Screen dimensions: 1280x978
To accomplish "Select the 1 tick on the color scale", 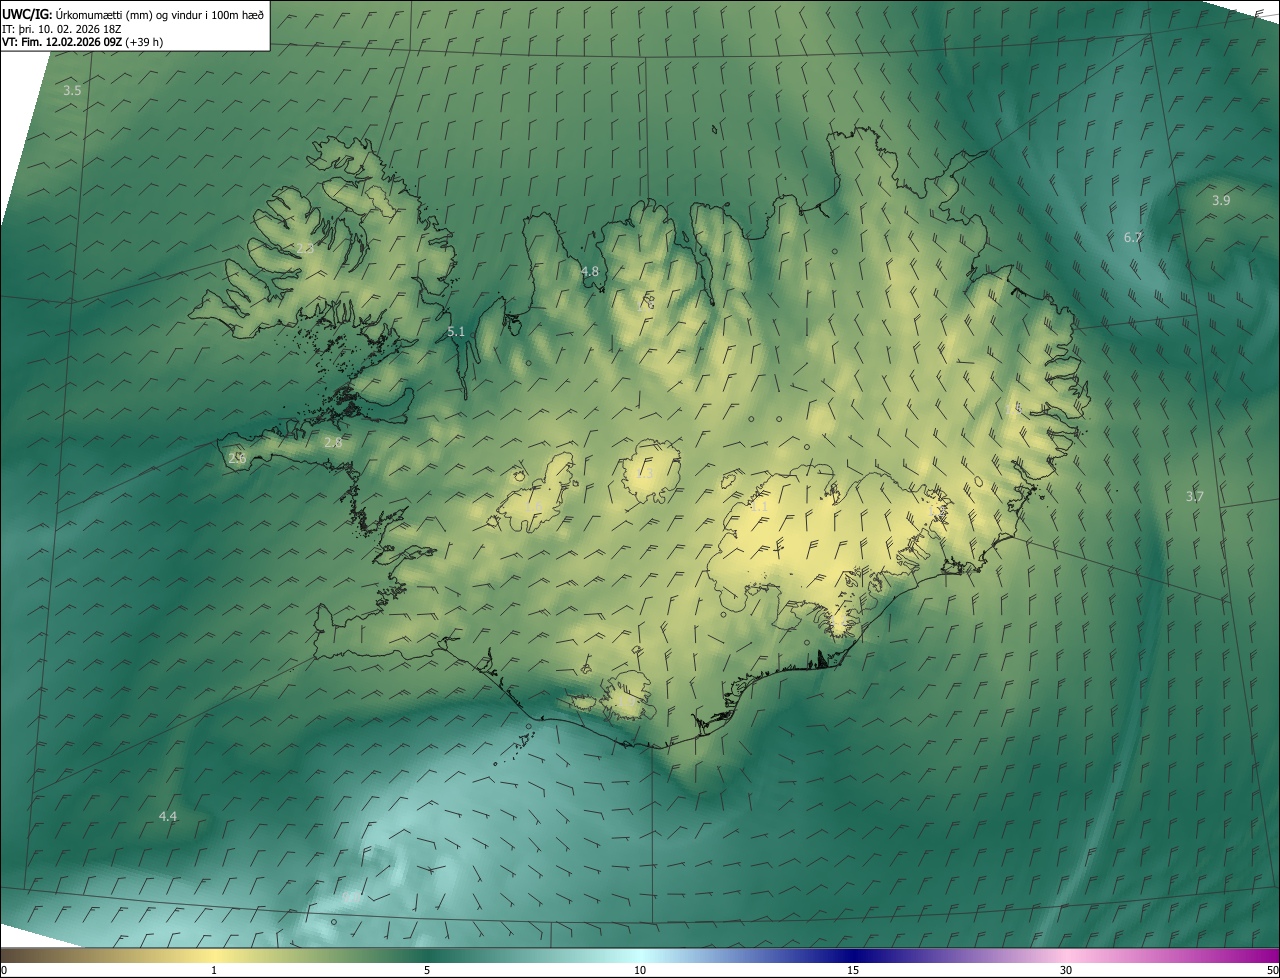I will point(214,970).
